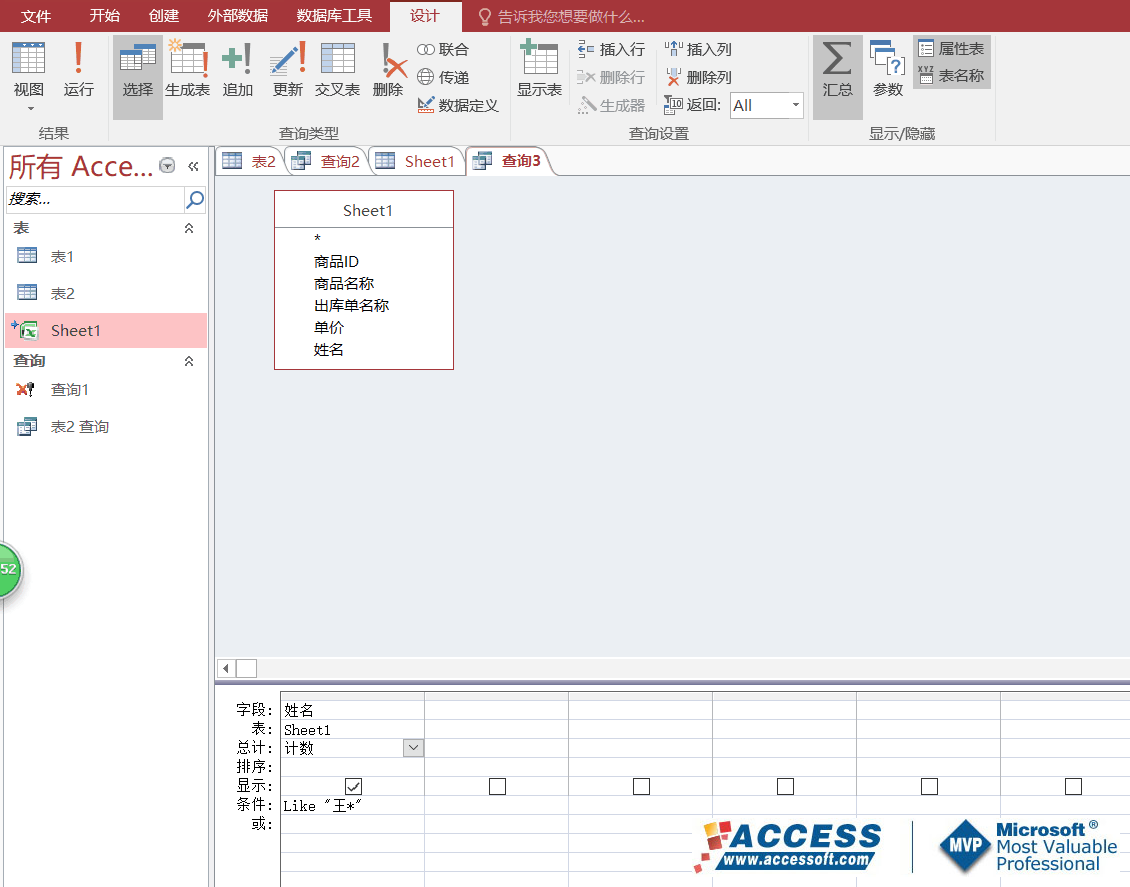Open the Parameters (参数) dialog icon
This screenshot has width=1130, height=887.
(887, 70)
